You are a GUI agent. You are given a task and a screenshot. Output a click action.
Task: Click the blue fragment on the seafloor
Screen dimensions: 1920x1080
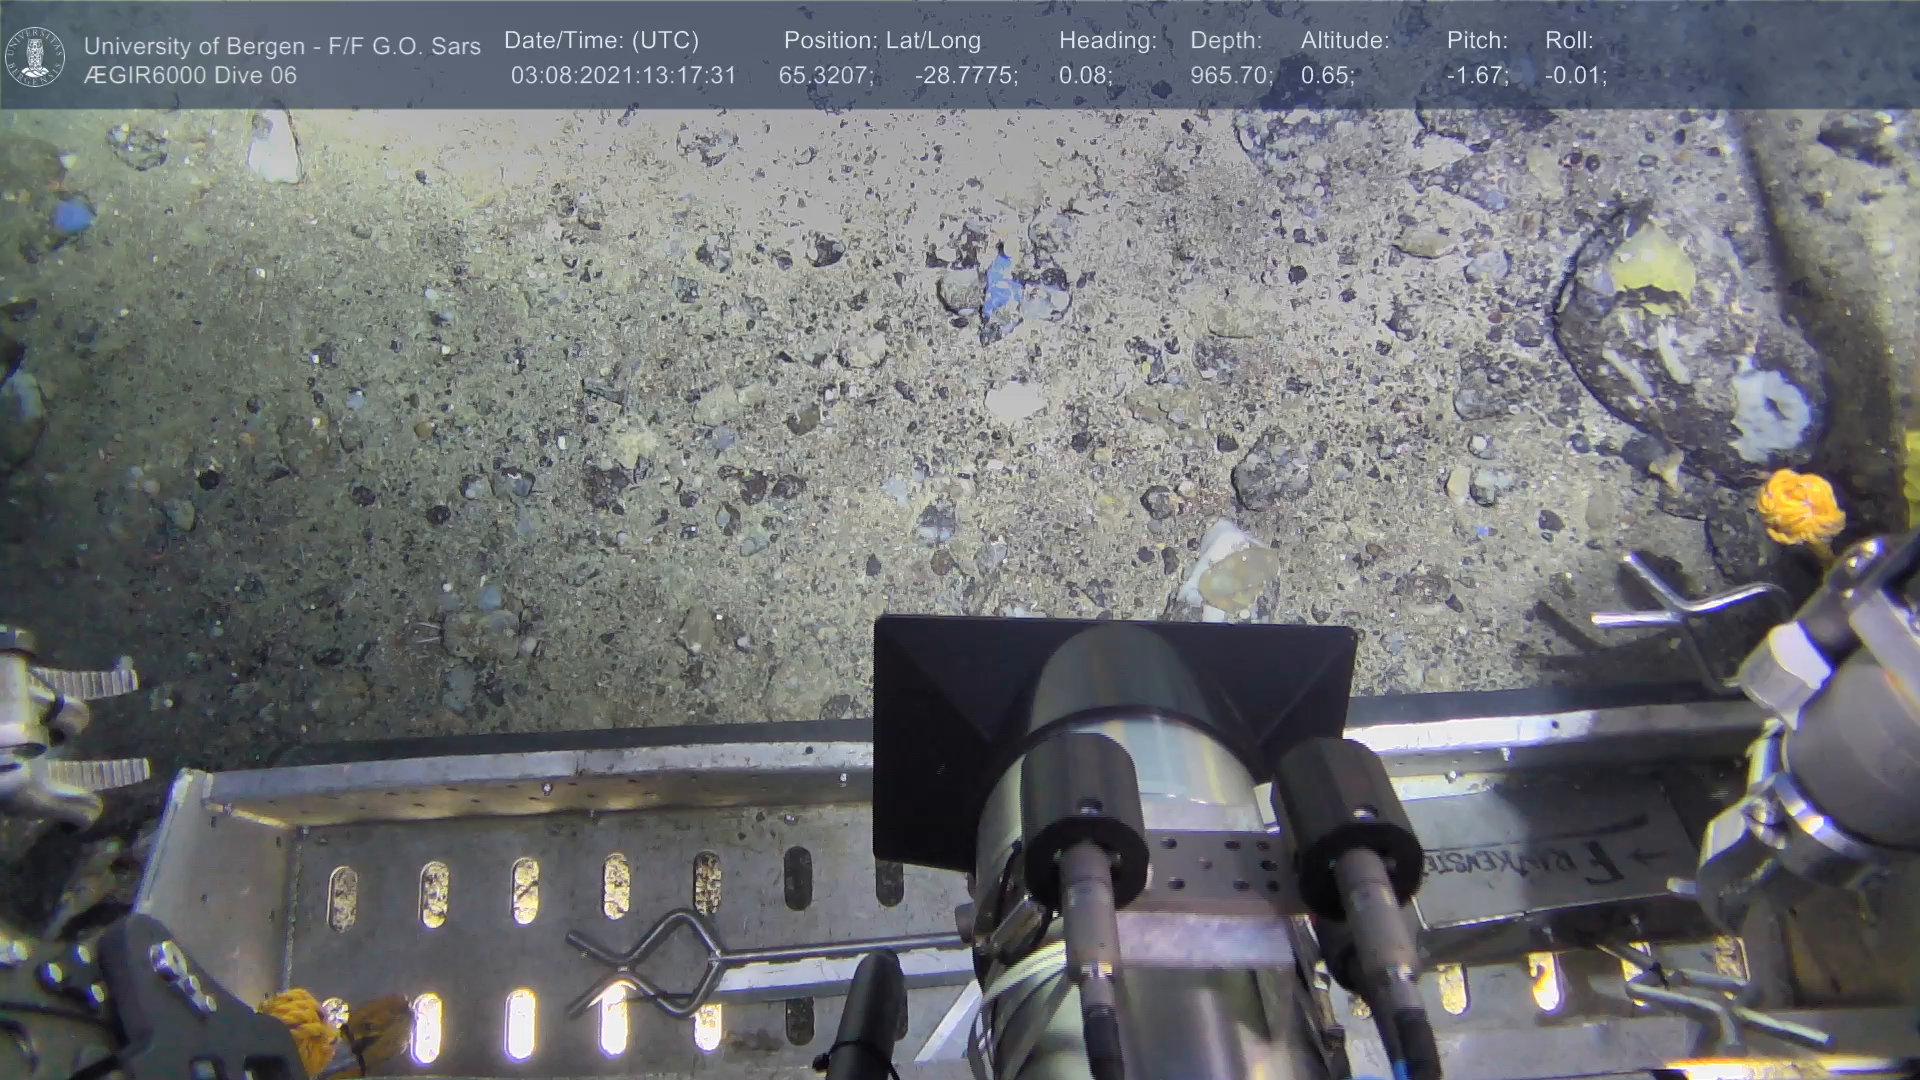[x=1000, y=290]
